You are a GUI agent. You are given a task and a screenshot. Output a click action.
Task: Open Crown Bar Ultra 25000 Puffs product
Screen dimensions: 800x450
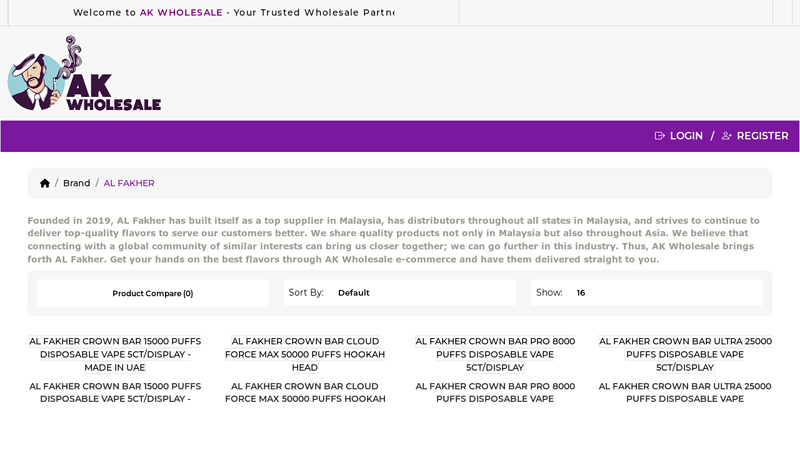685,354
